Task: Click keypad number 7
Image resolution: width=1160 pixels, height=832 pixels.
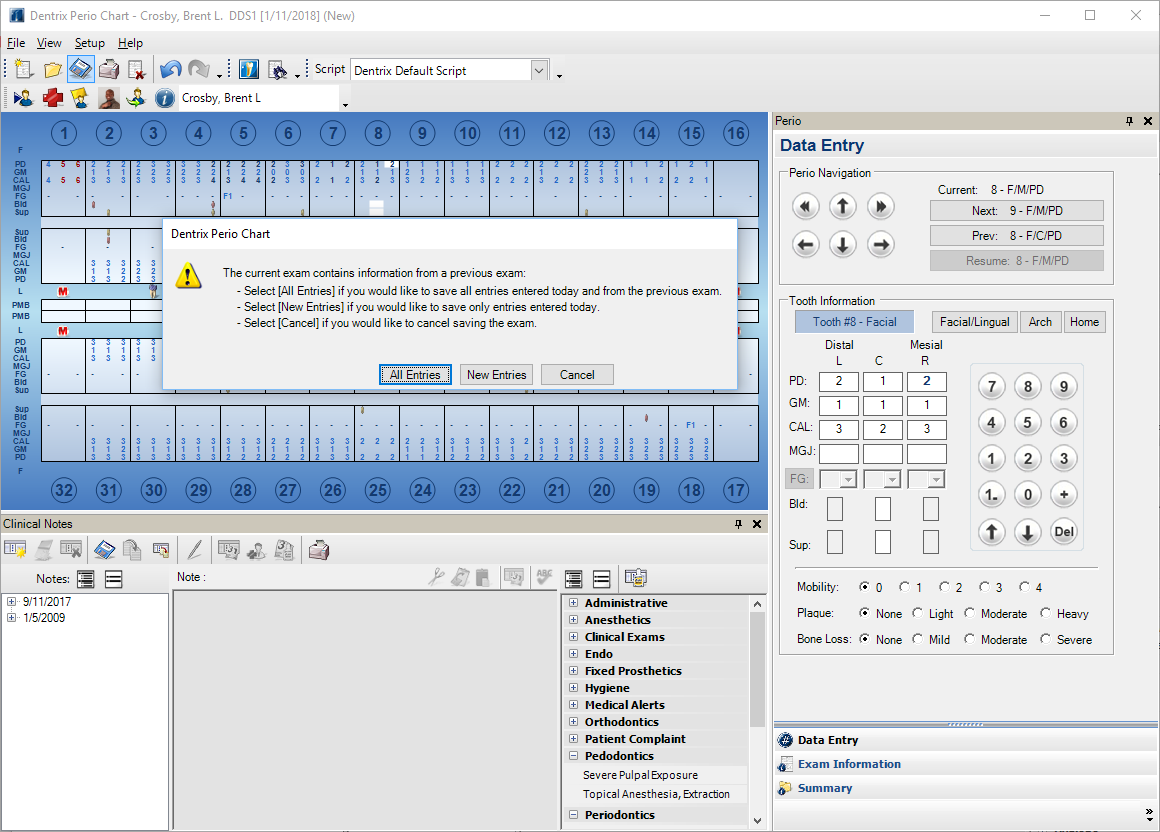Action: (992, 386)
